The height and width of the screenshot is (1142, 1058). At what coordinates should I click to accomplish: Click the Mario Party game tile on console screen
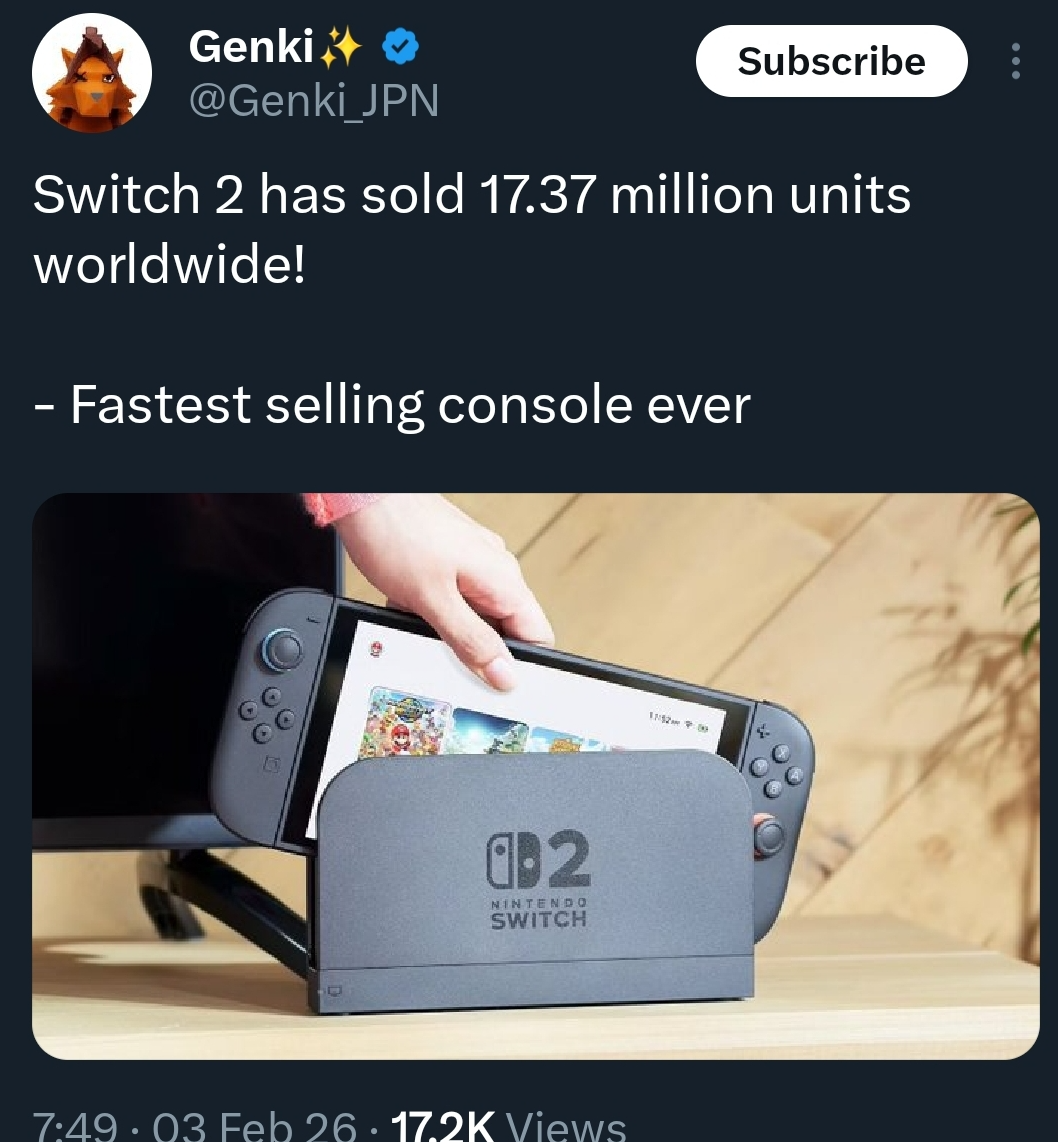406,722
